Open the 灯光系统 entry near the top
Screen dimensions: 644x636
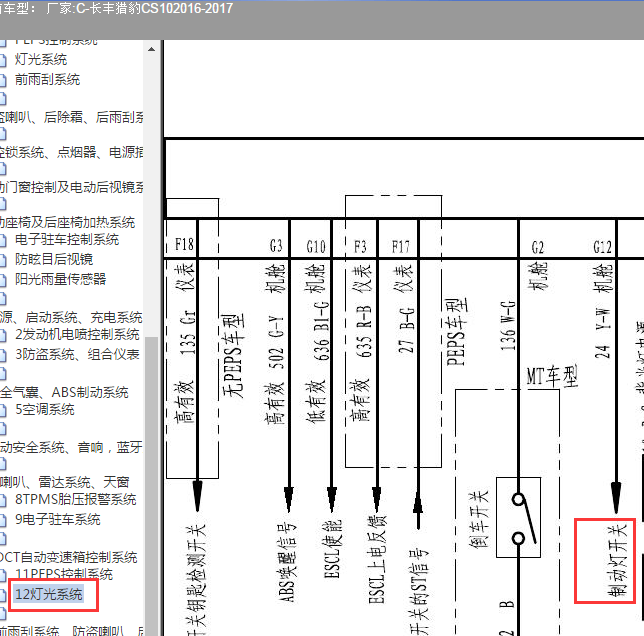point(41,60)
